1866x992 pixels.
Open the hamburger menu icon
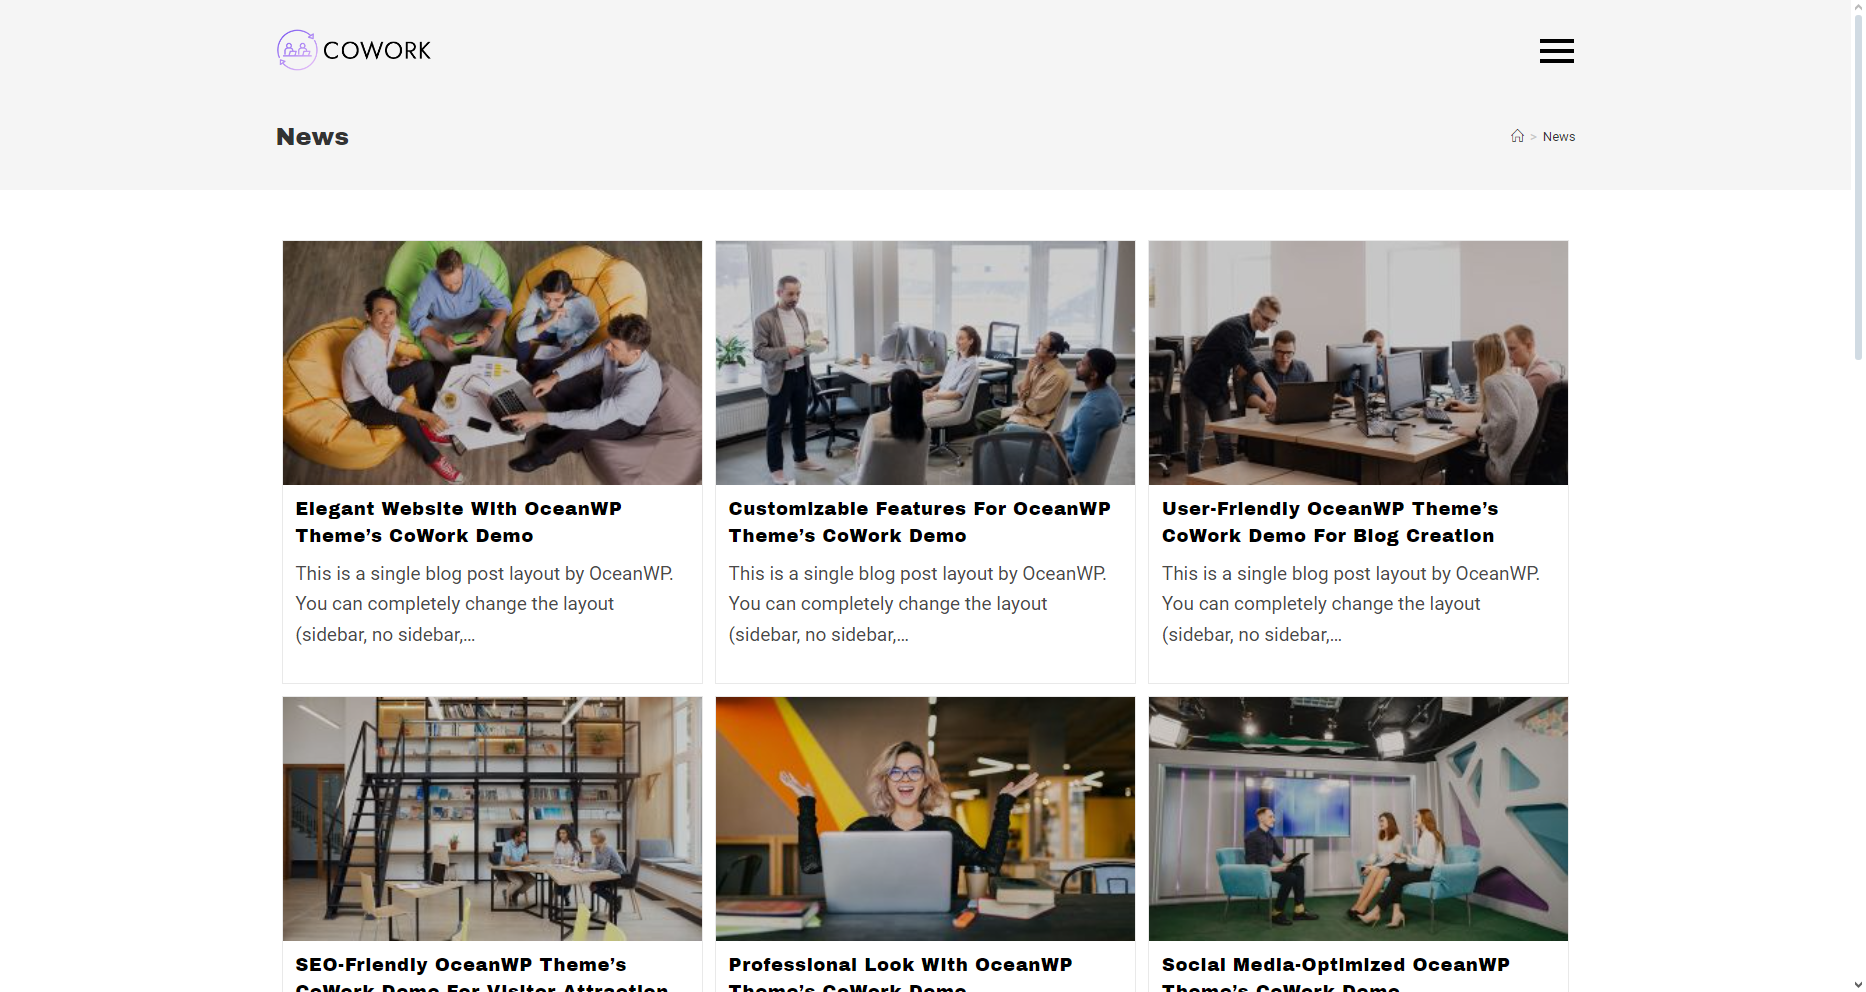[x=1556, y=51]
